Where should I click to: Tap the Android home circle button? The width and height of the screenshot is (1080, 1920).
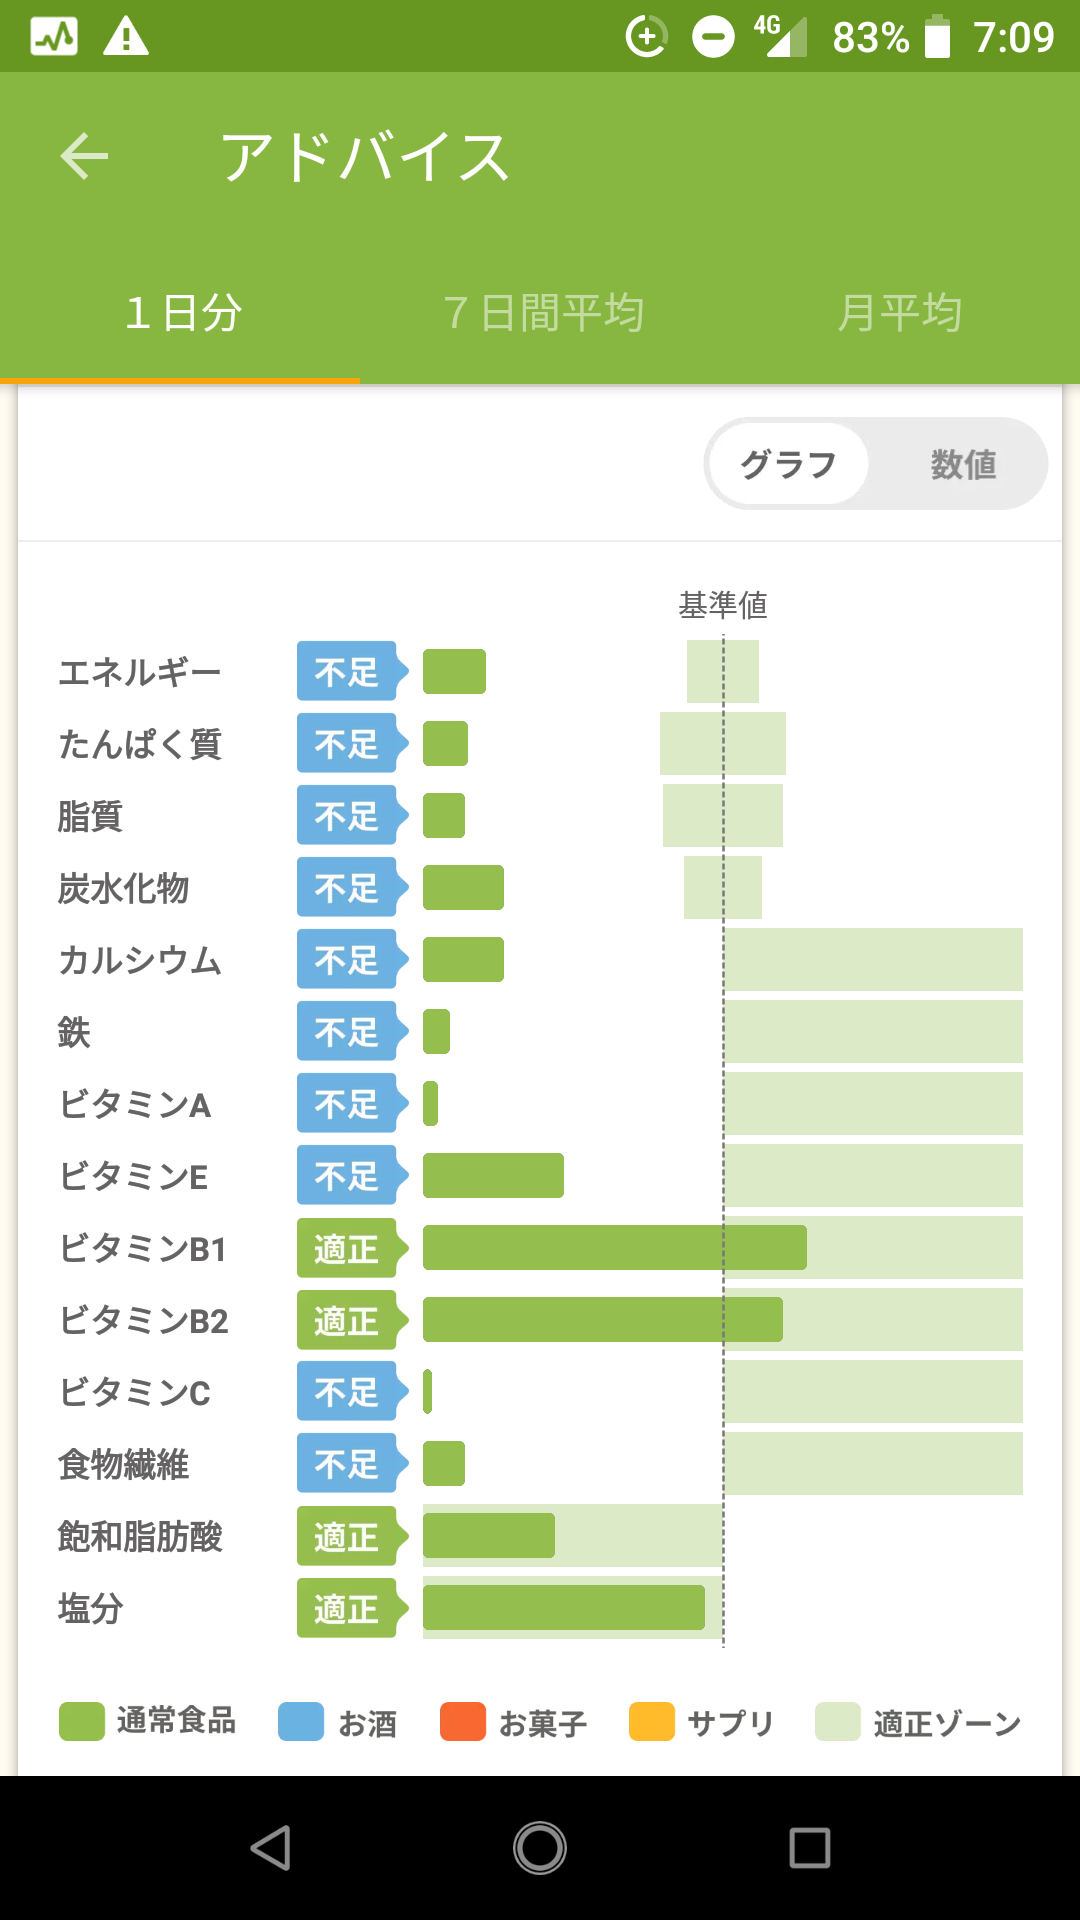(x=540, y=1848)
